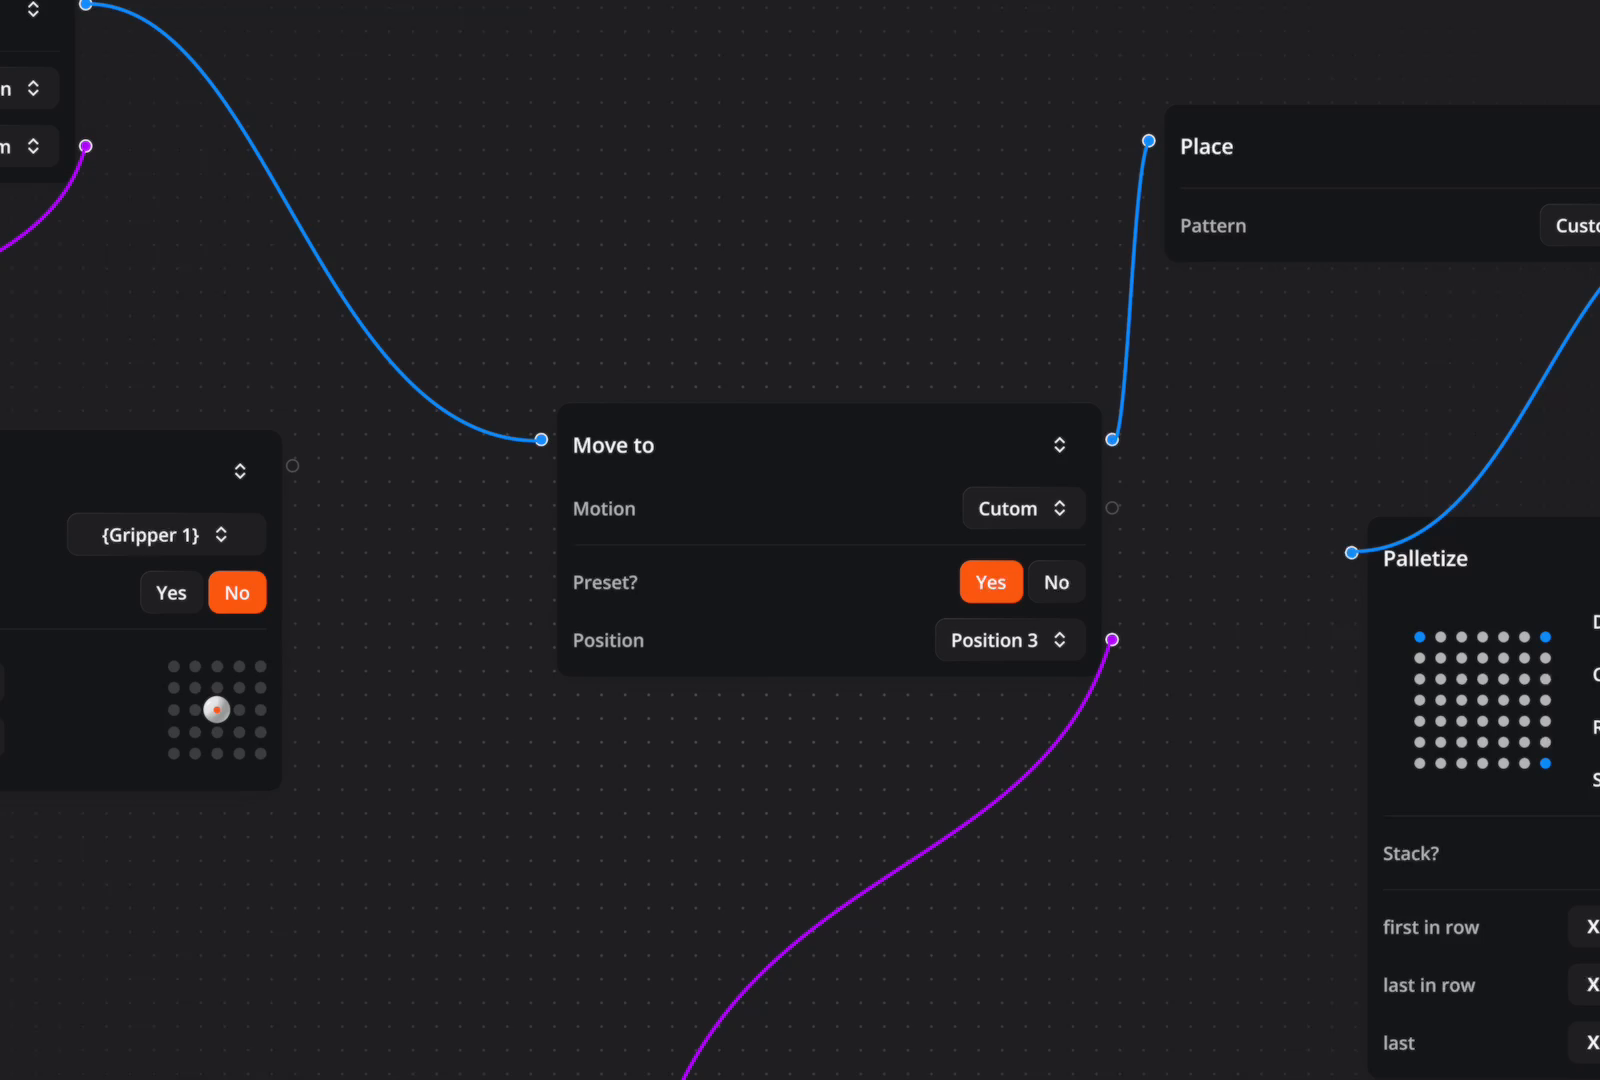Open the Position 3 dropdown
Viewport: 1600px width, 1080px height.
1009,640
